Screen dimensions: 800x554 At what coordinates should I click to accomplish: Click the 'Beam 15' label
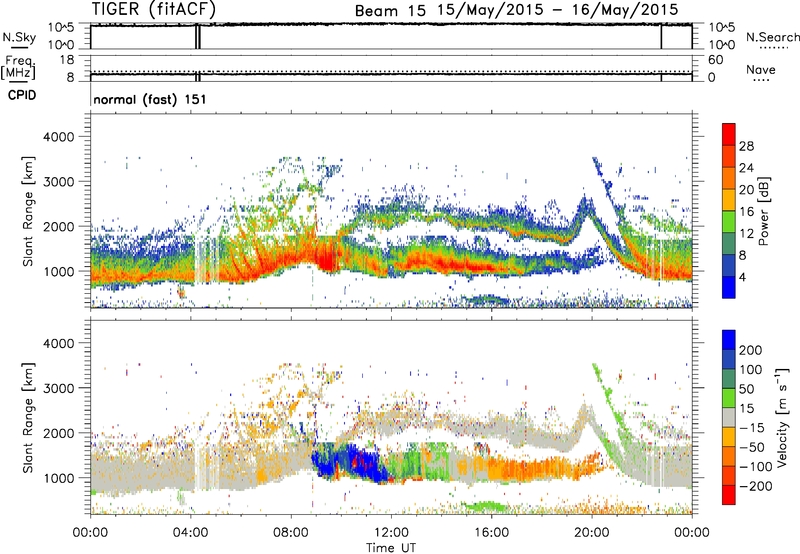390,11
